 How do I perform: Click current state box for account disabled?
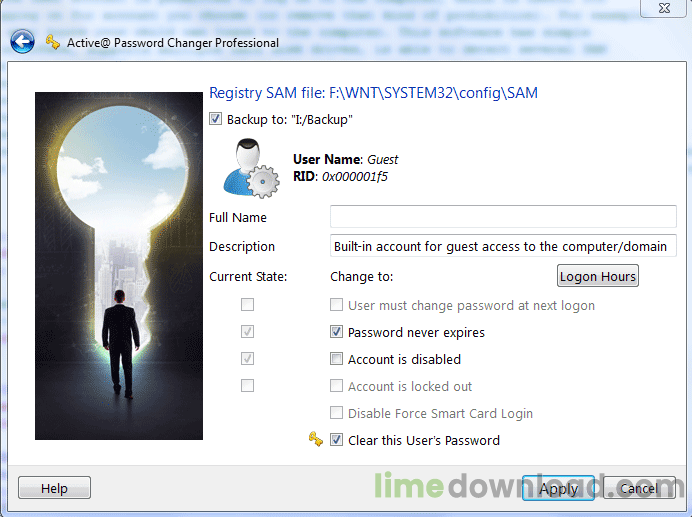coord(248,359)
